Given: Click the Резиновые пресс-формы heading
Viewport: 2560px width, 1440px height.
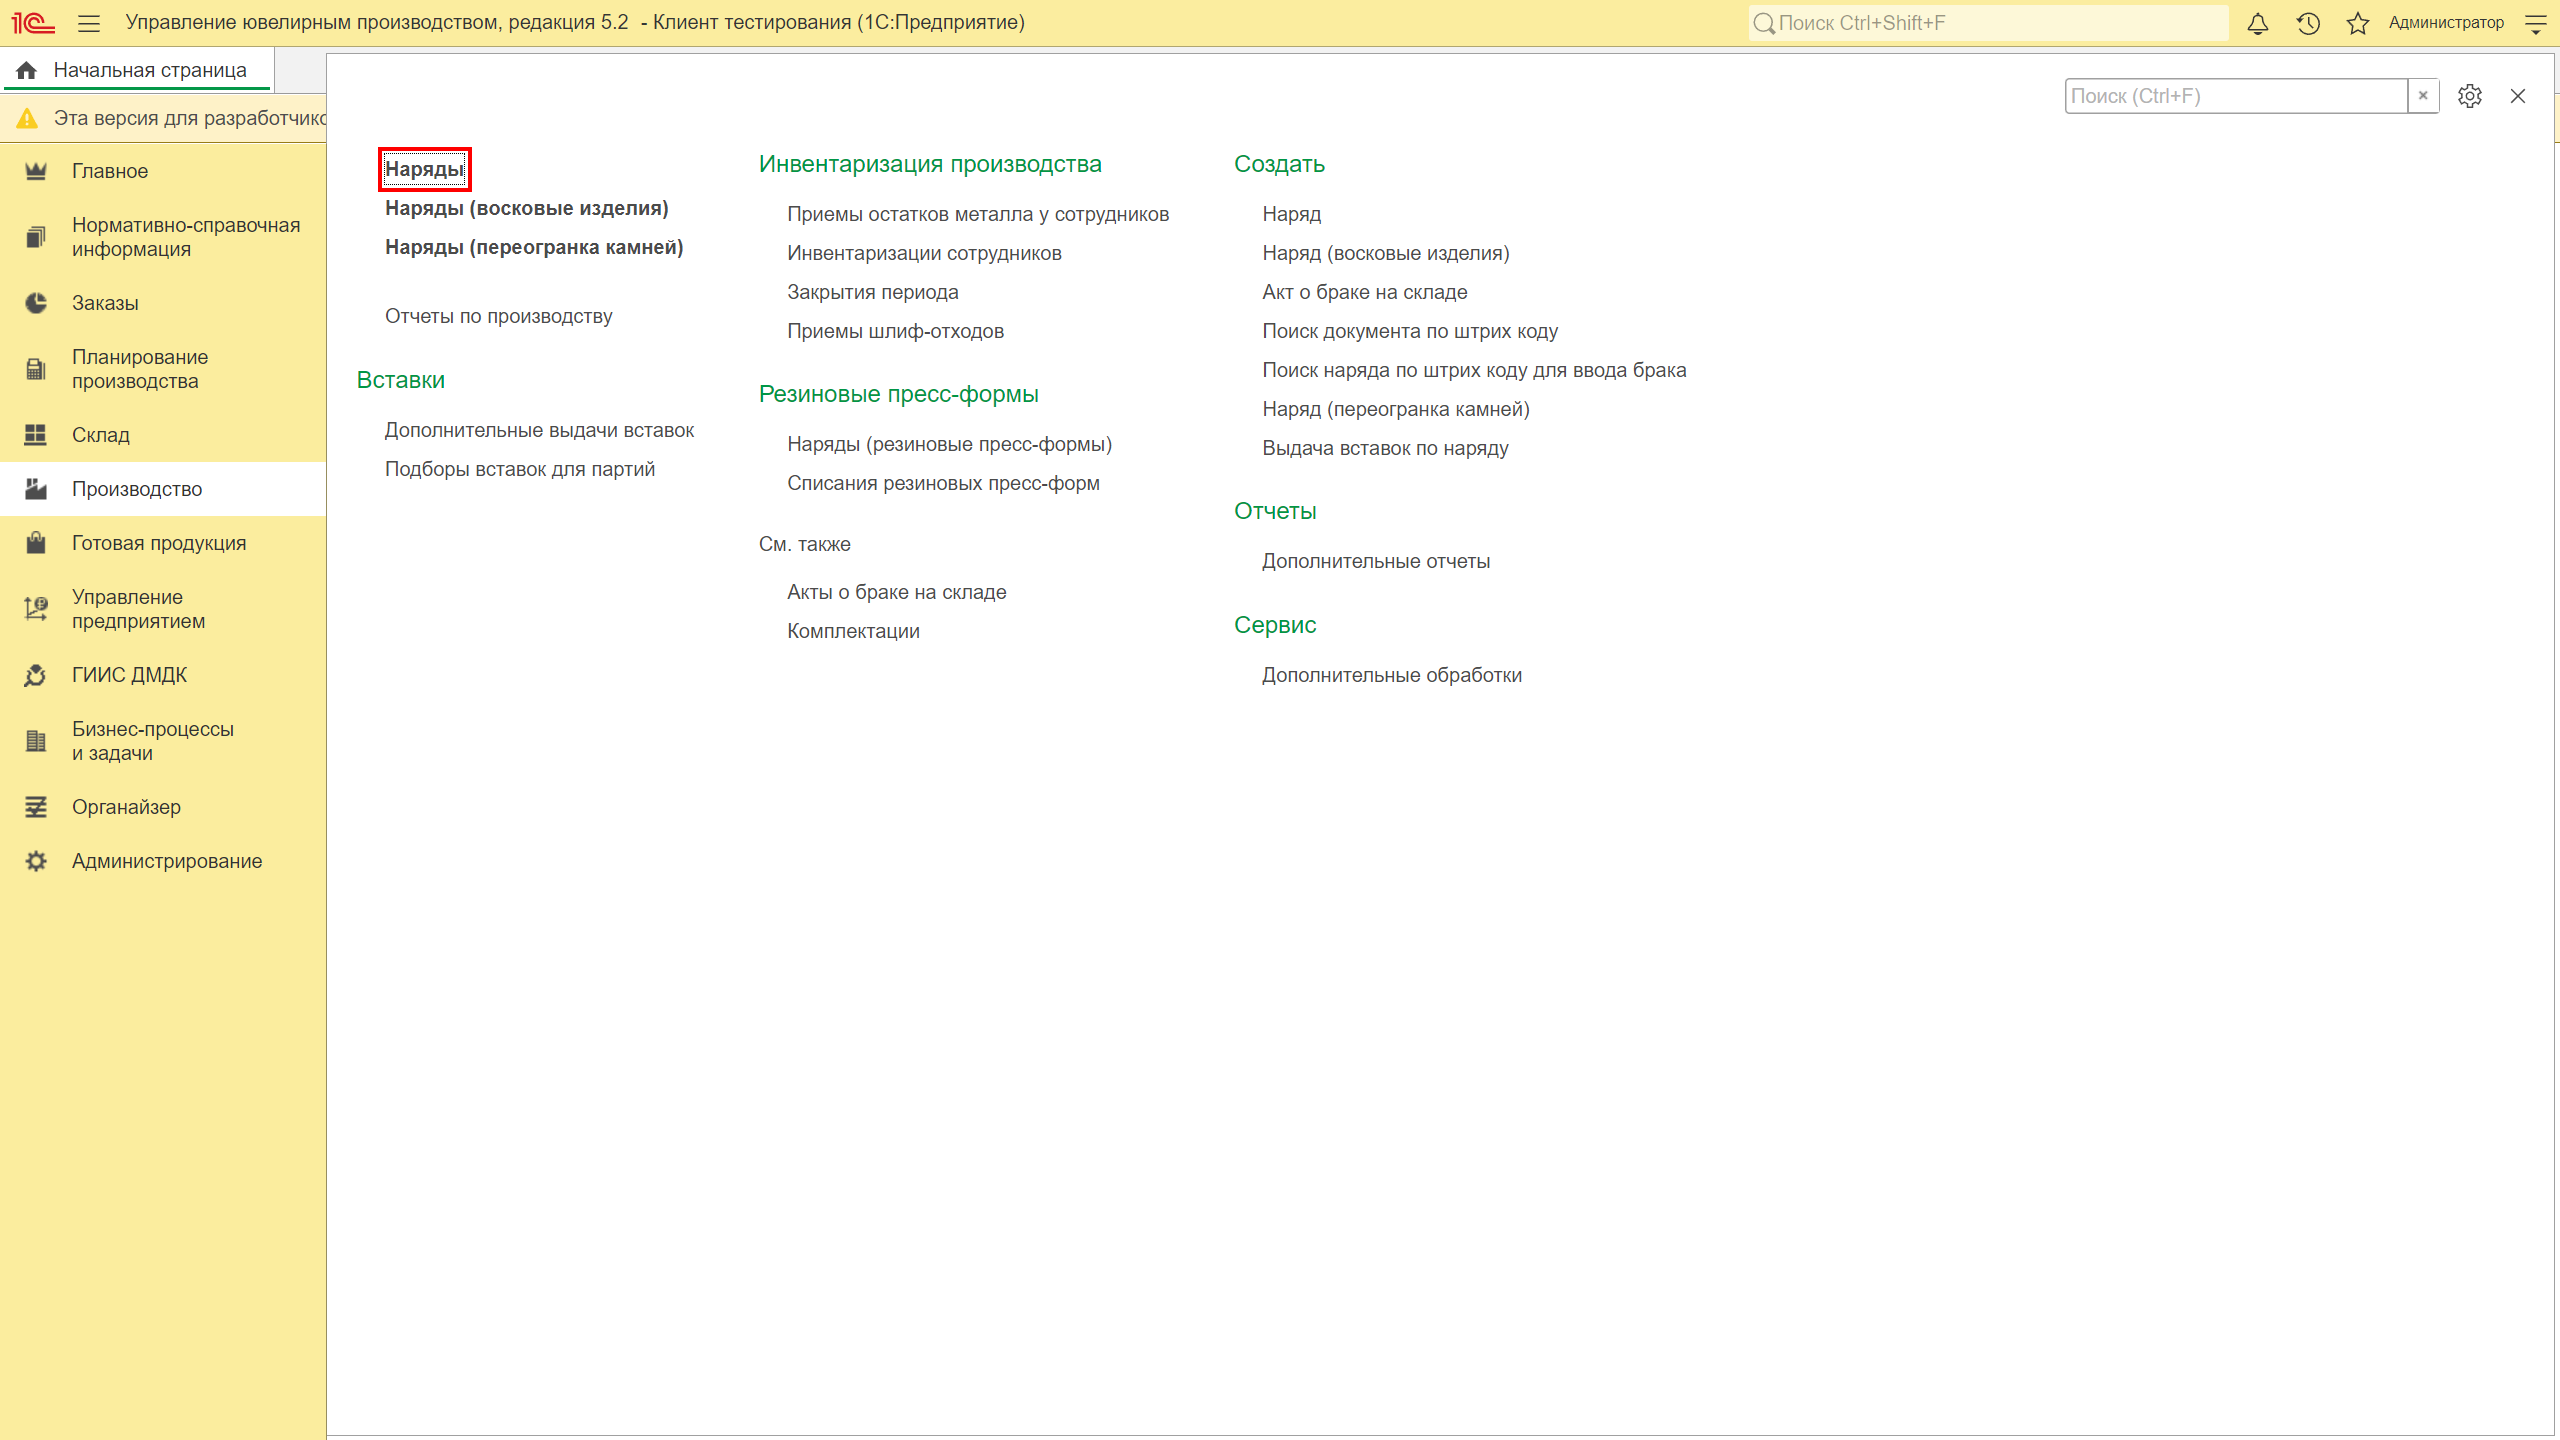Looking at the screenshot, I should tap(899, 394).
